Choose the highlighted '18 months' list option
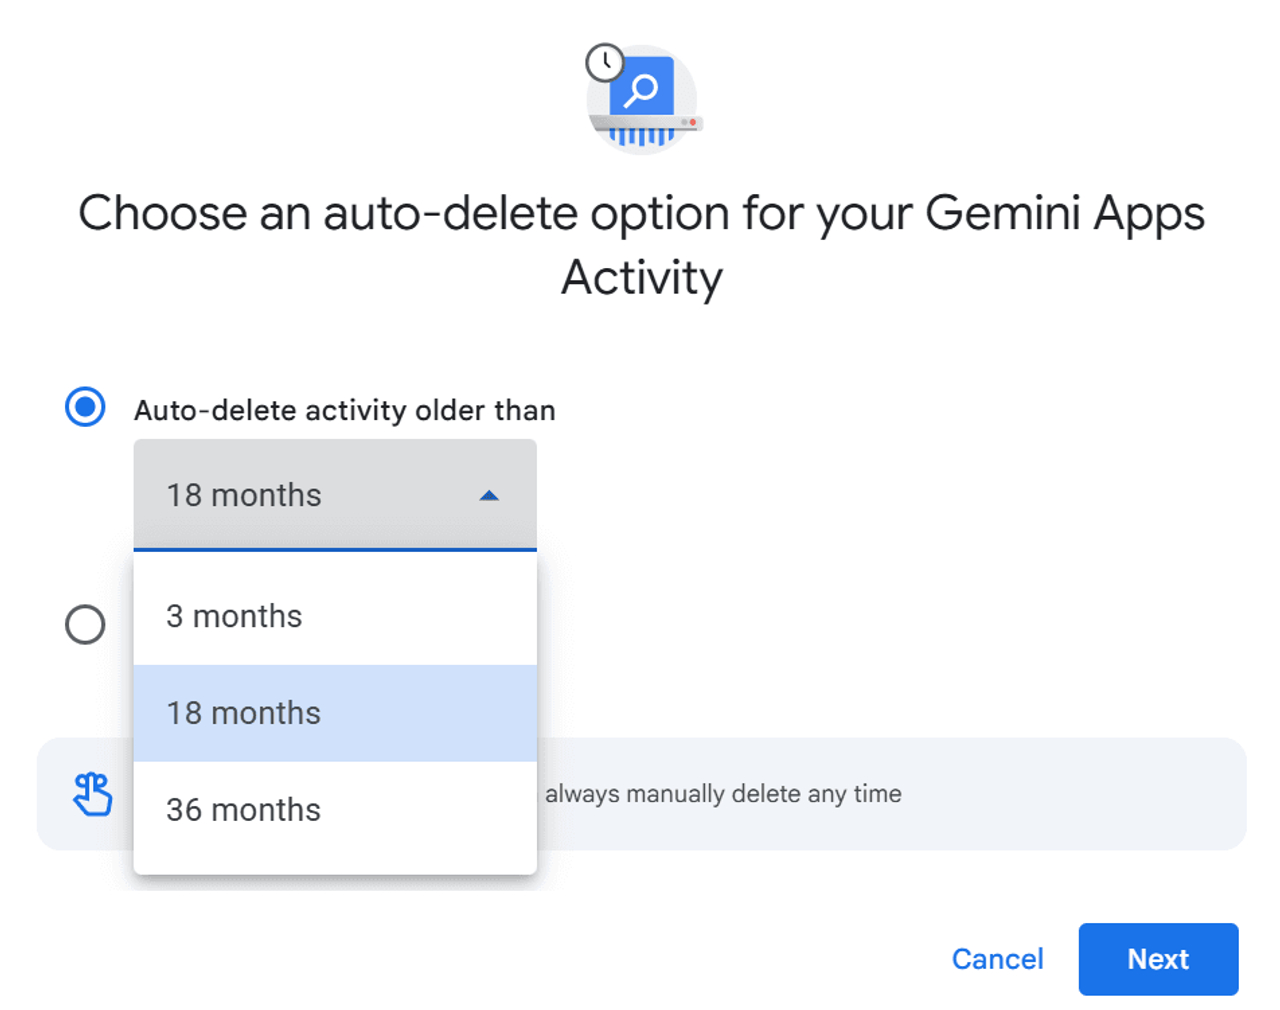This screenshot has height=1010, width=1280. click(335, 713)
